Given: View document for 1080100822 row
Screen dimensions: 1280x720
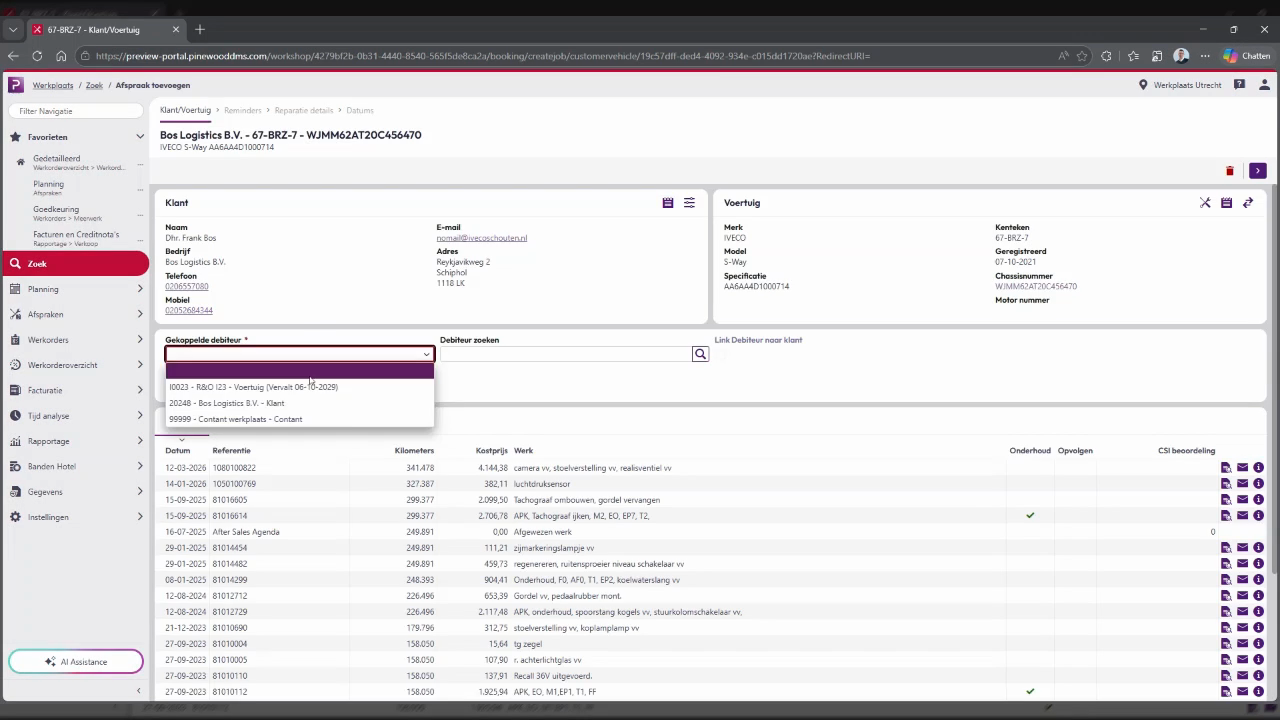Looking at the screenshot, I should pos(1226,468).
